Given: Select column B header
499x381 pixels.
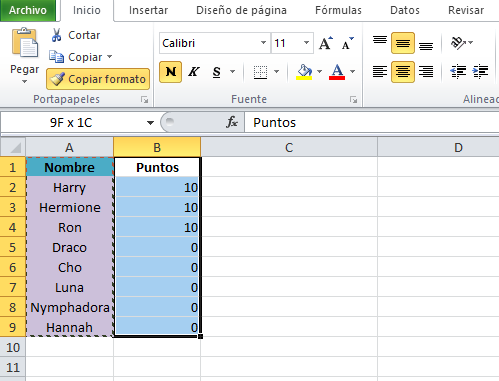Looking at the screenshot, I should point(157,147).
